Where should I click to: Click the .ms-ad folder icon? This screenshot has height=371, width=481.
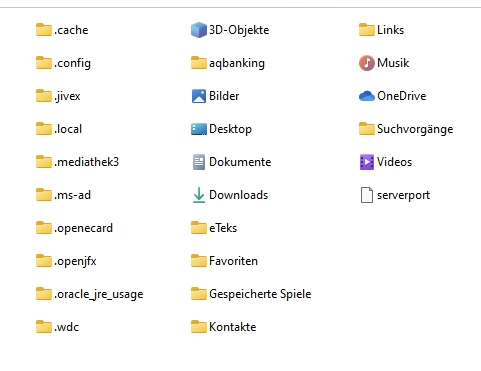tap(44, 195)
